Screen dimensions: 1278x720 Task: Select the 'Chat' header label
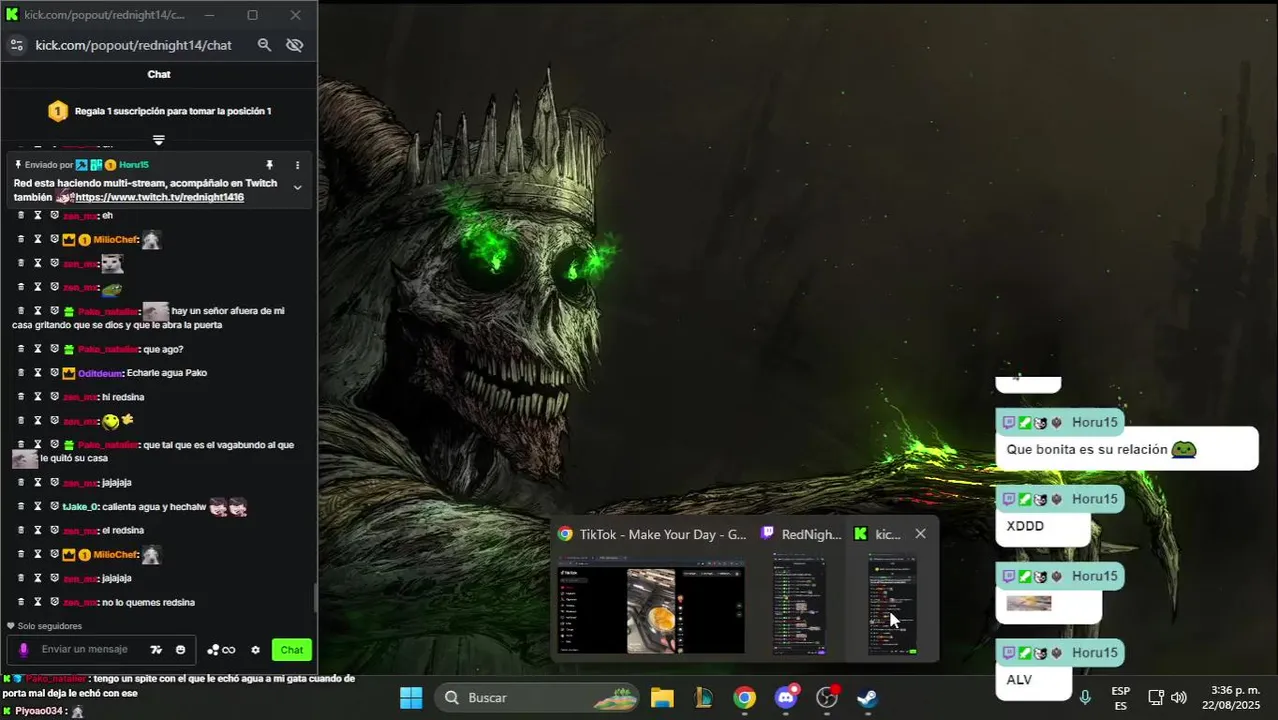tap(159, 74)
